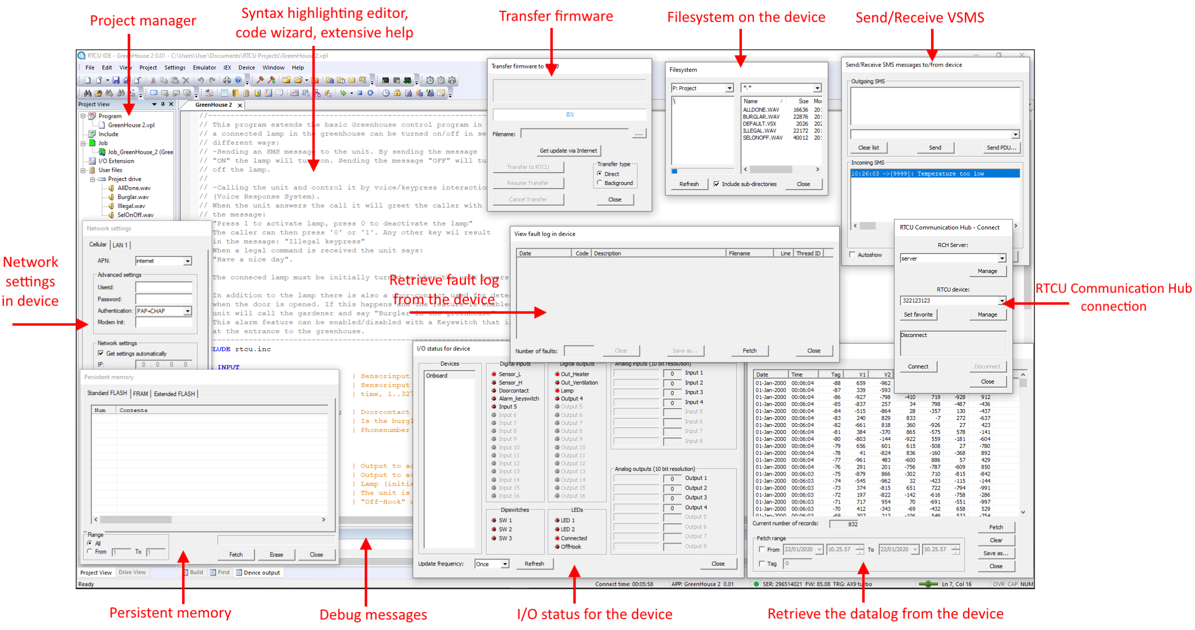The image size is (1195, 630).
Task: Click the Filesystem file list horizontal scrollbar
Action: click(x=781, y=169)
